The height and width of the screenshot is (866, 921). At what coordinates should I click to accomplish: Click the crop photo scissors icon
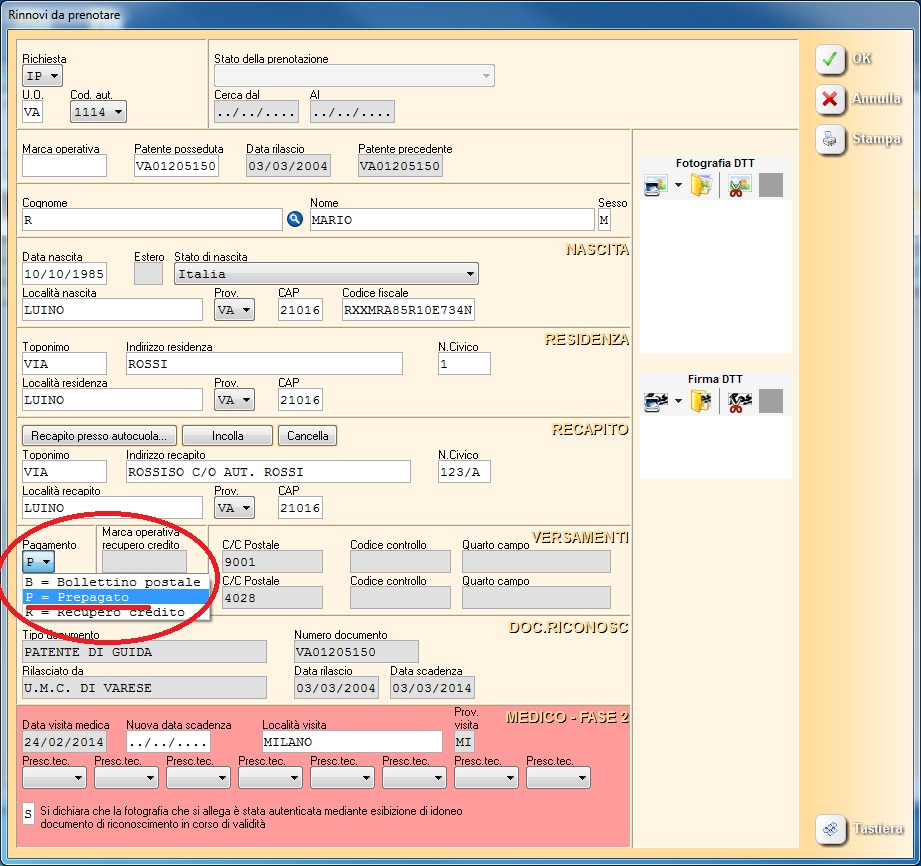click(x=739, y=186)
